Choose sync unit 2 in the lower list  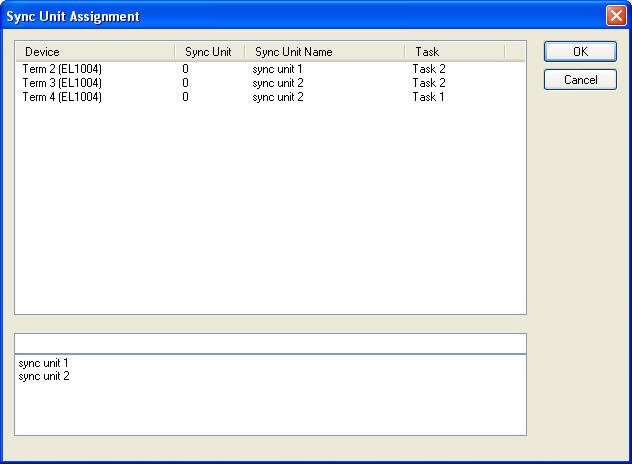point(44,376)
